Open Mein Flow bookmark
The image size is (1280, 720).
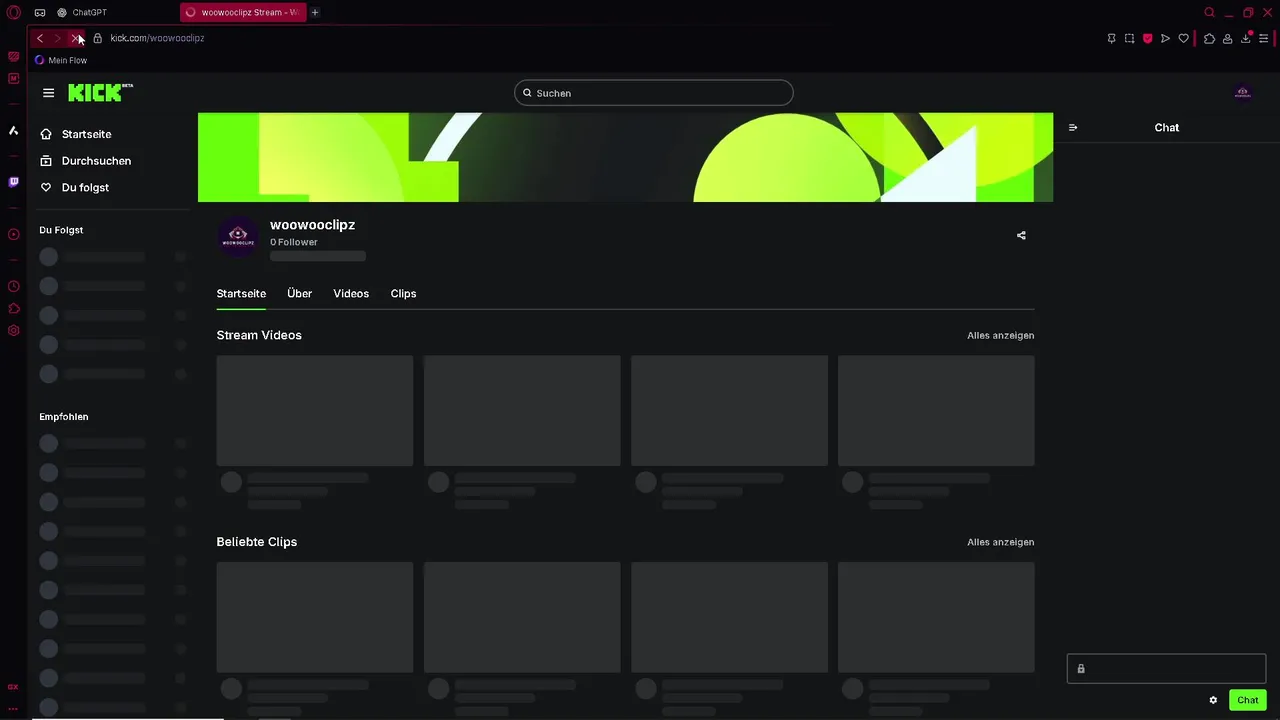point(61,61)
